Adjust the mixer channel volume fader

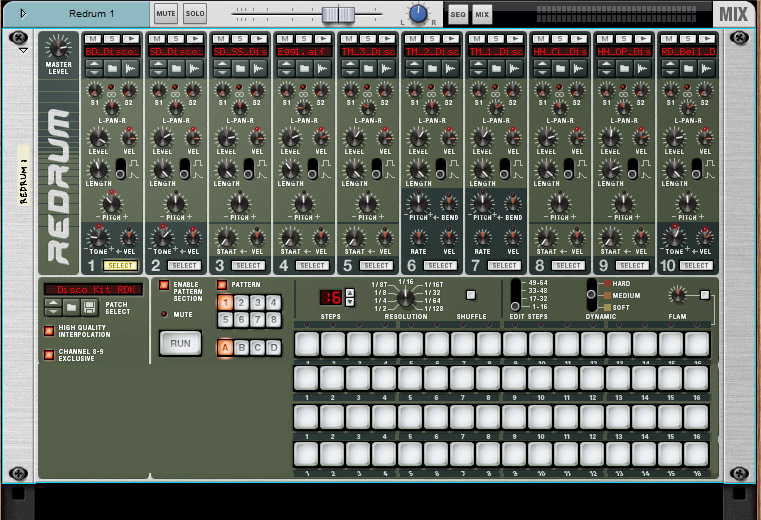click(x=338, y=15)
